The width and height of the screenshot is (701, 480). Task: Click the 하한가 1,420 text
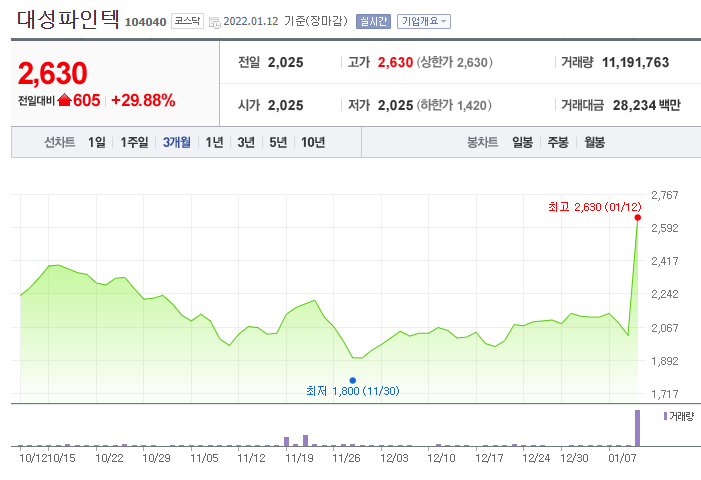pyautogui.click(x=454, y=105)
